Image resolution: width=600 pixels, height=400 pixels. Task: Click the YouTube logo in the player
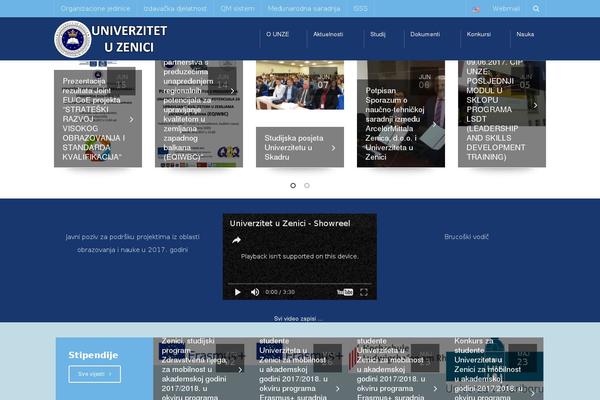(x=345, y=292)
